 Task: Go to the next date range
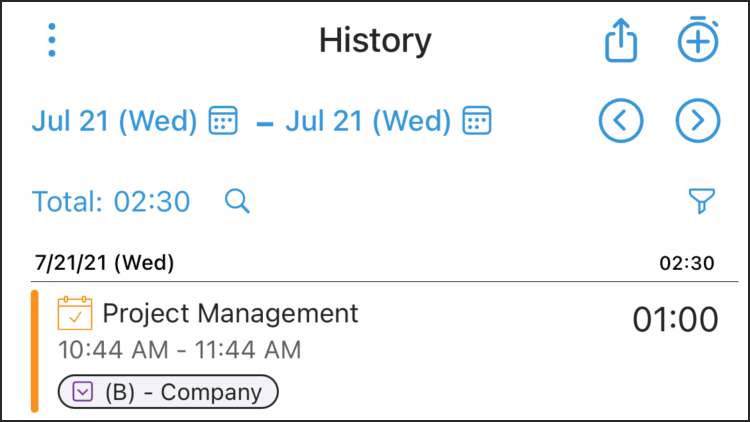[697, 121]
